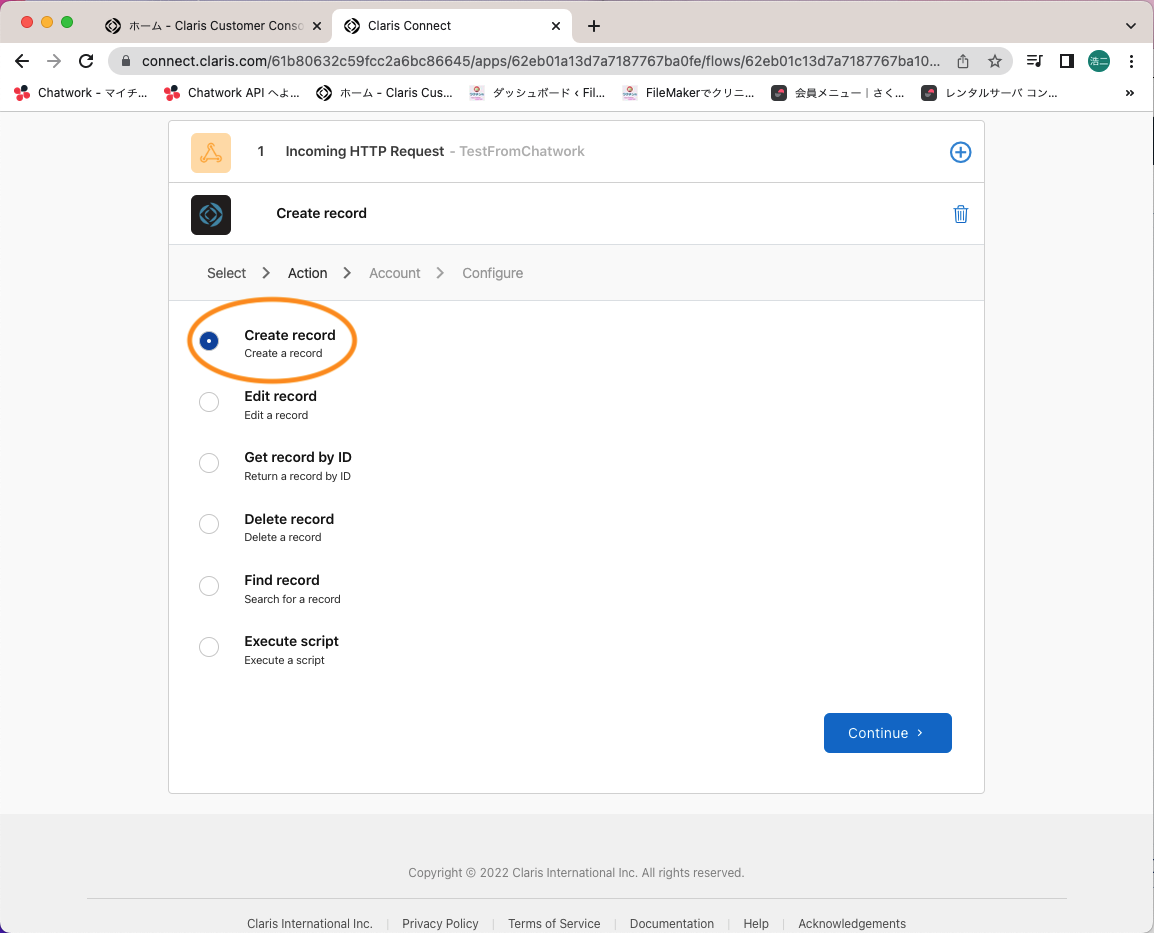
Task: Show more bookmarks with the double chevron
Action: [x=1130, y=93]
